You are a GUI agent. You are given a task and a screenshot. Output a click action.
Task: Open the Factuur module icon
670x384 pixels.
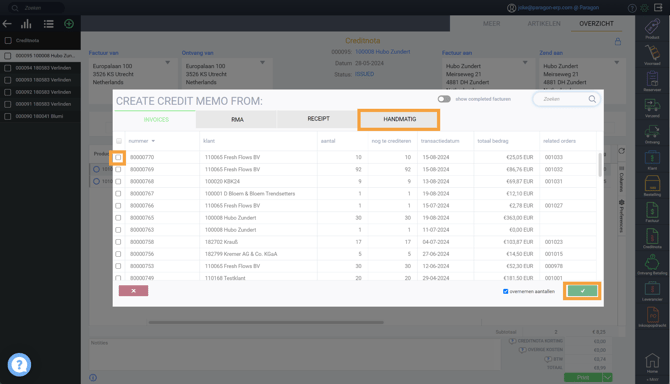(x=652, y=212)
